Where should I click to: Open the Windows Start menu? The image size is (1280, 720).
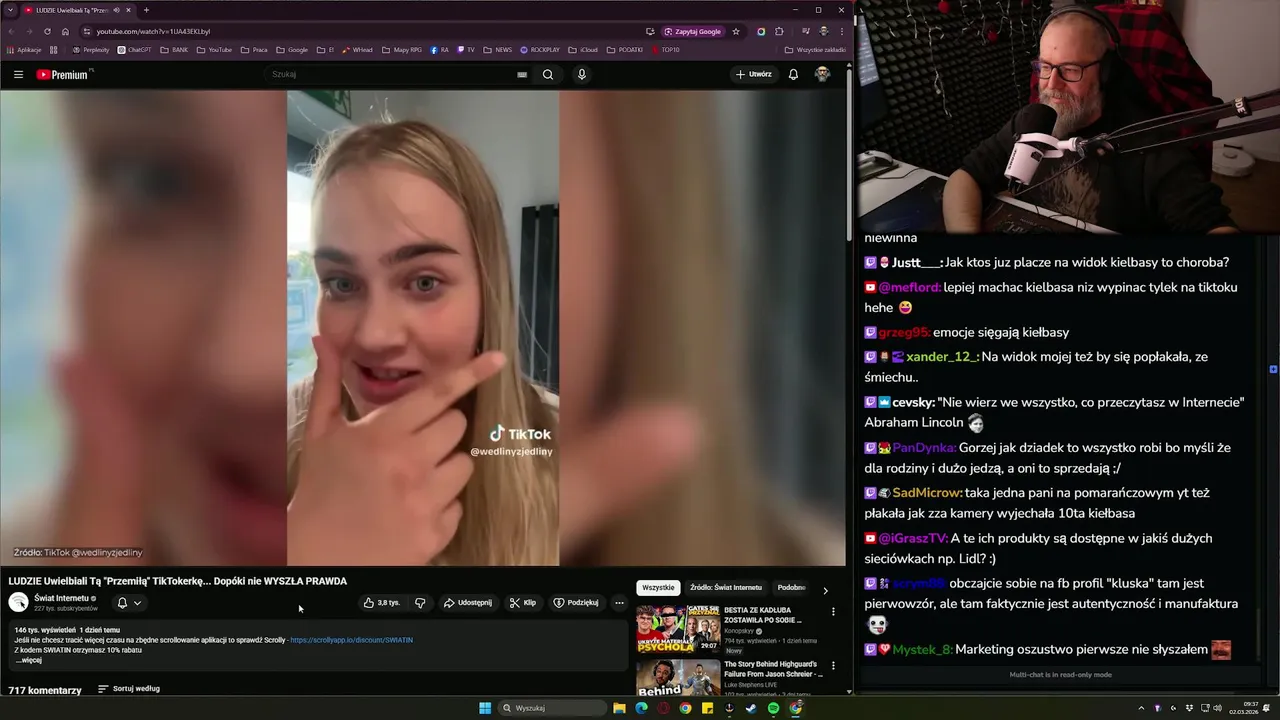click(485, 708)
